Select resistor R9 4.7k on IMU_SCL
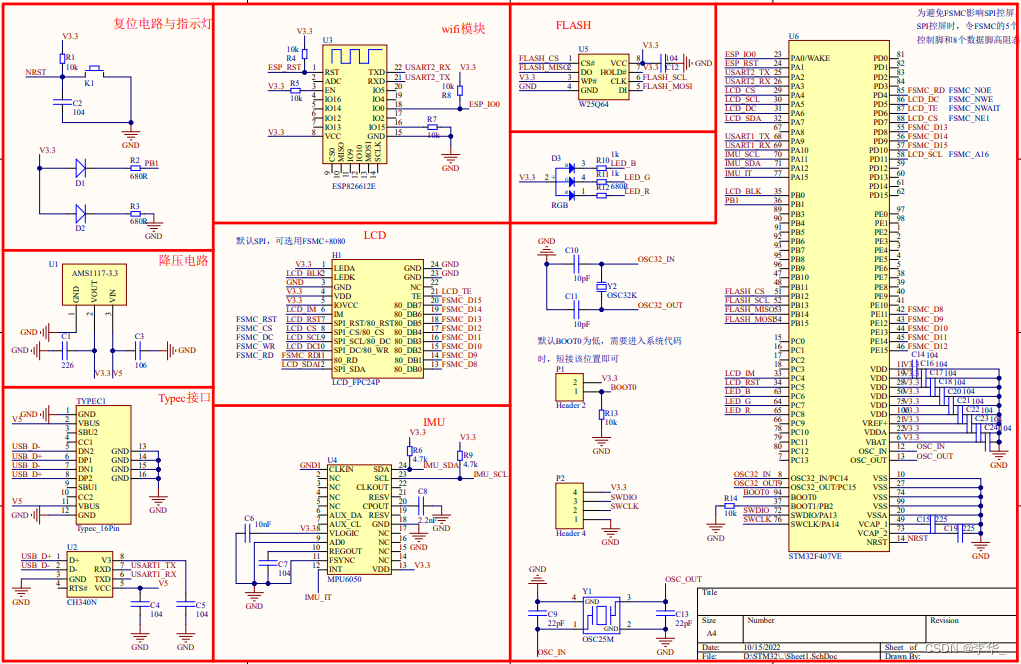 pyautogui.click(x=460, y=456)
